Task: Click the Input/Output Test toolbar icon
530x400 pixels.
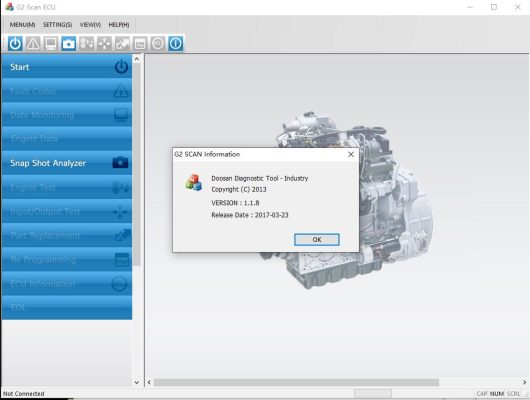Action: pyautogui.click(x=104, y=44)
